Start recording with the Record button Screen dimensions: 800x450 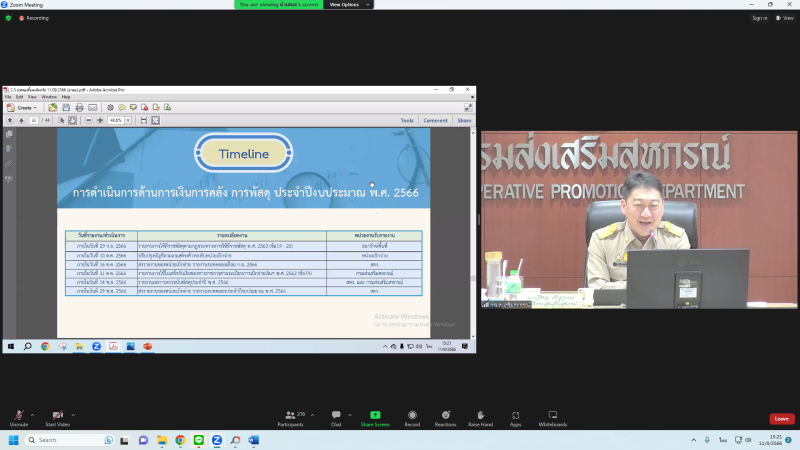412,418
